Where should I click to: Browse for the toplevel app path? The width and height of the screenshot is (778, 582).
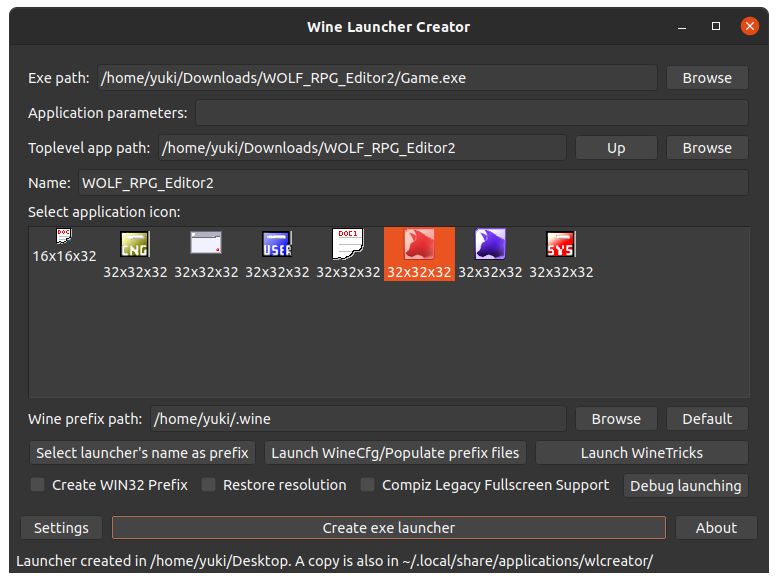tap(707, 148)
